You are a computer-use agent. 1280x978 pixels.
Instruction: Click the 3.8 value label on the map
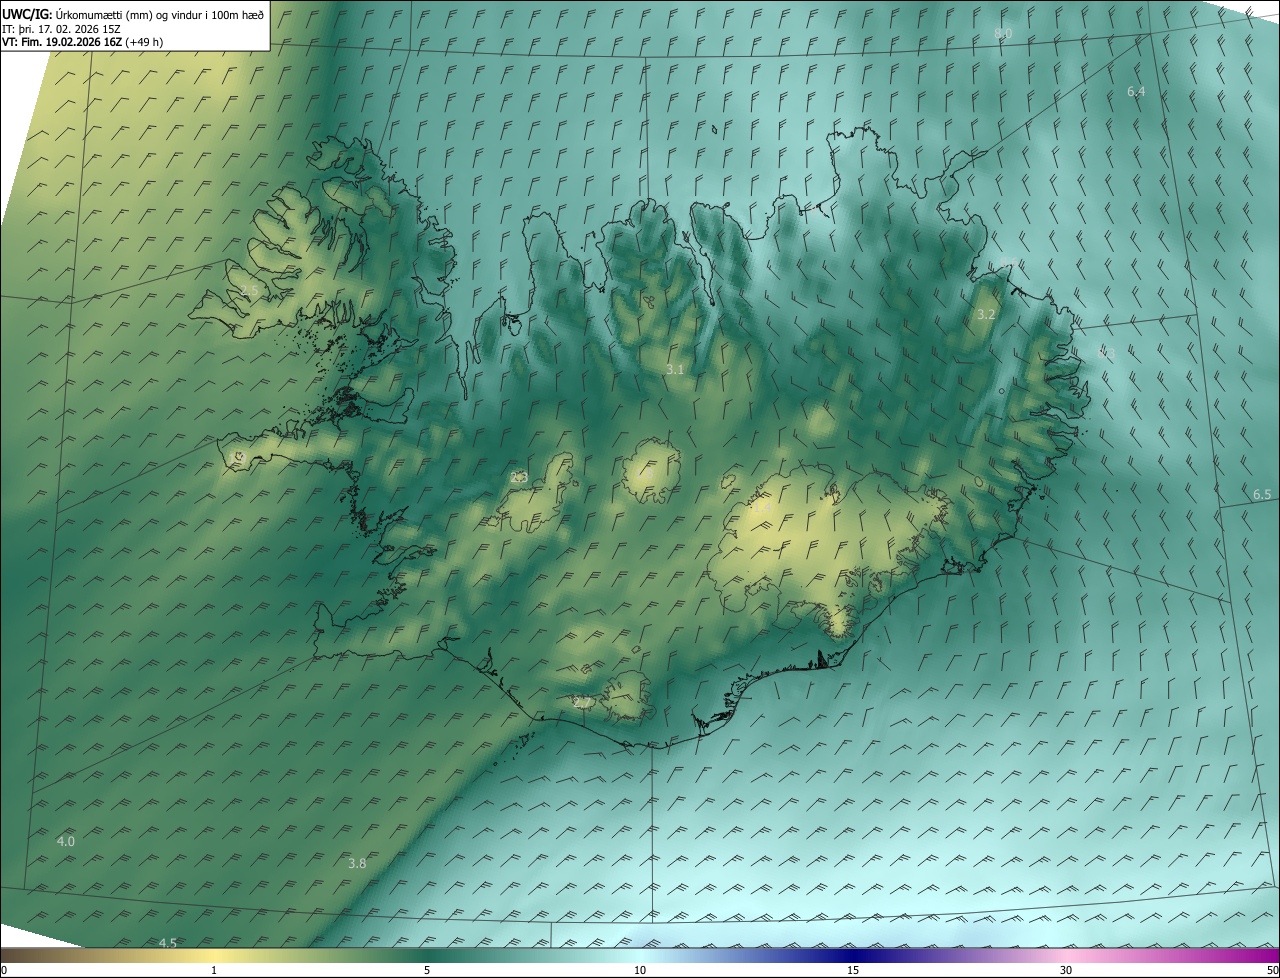[357, 863]
